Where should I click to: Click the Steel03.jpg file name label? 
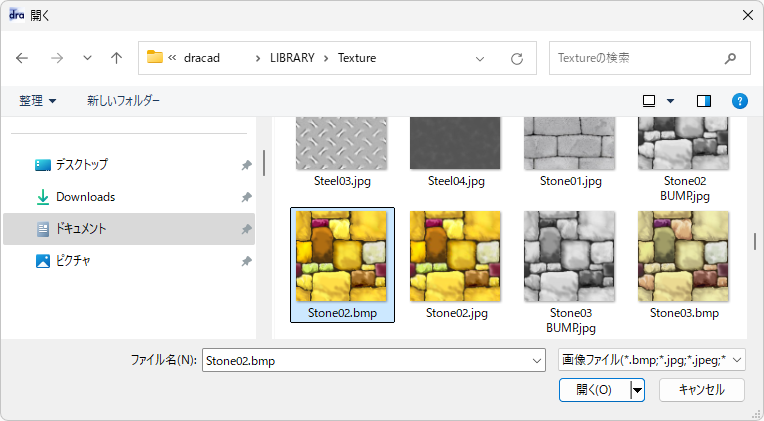pyautogui.click(x=342, y=181)
